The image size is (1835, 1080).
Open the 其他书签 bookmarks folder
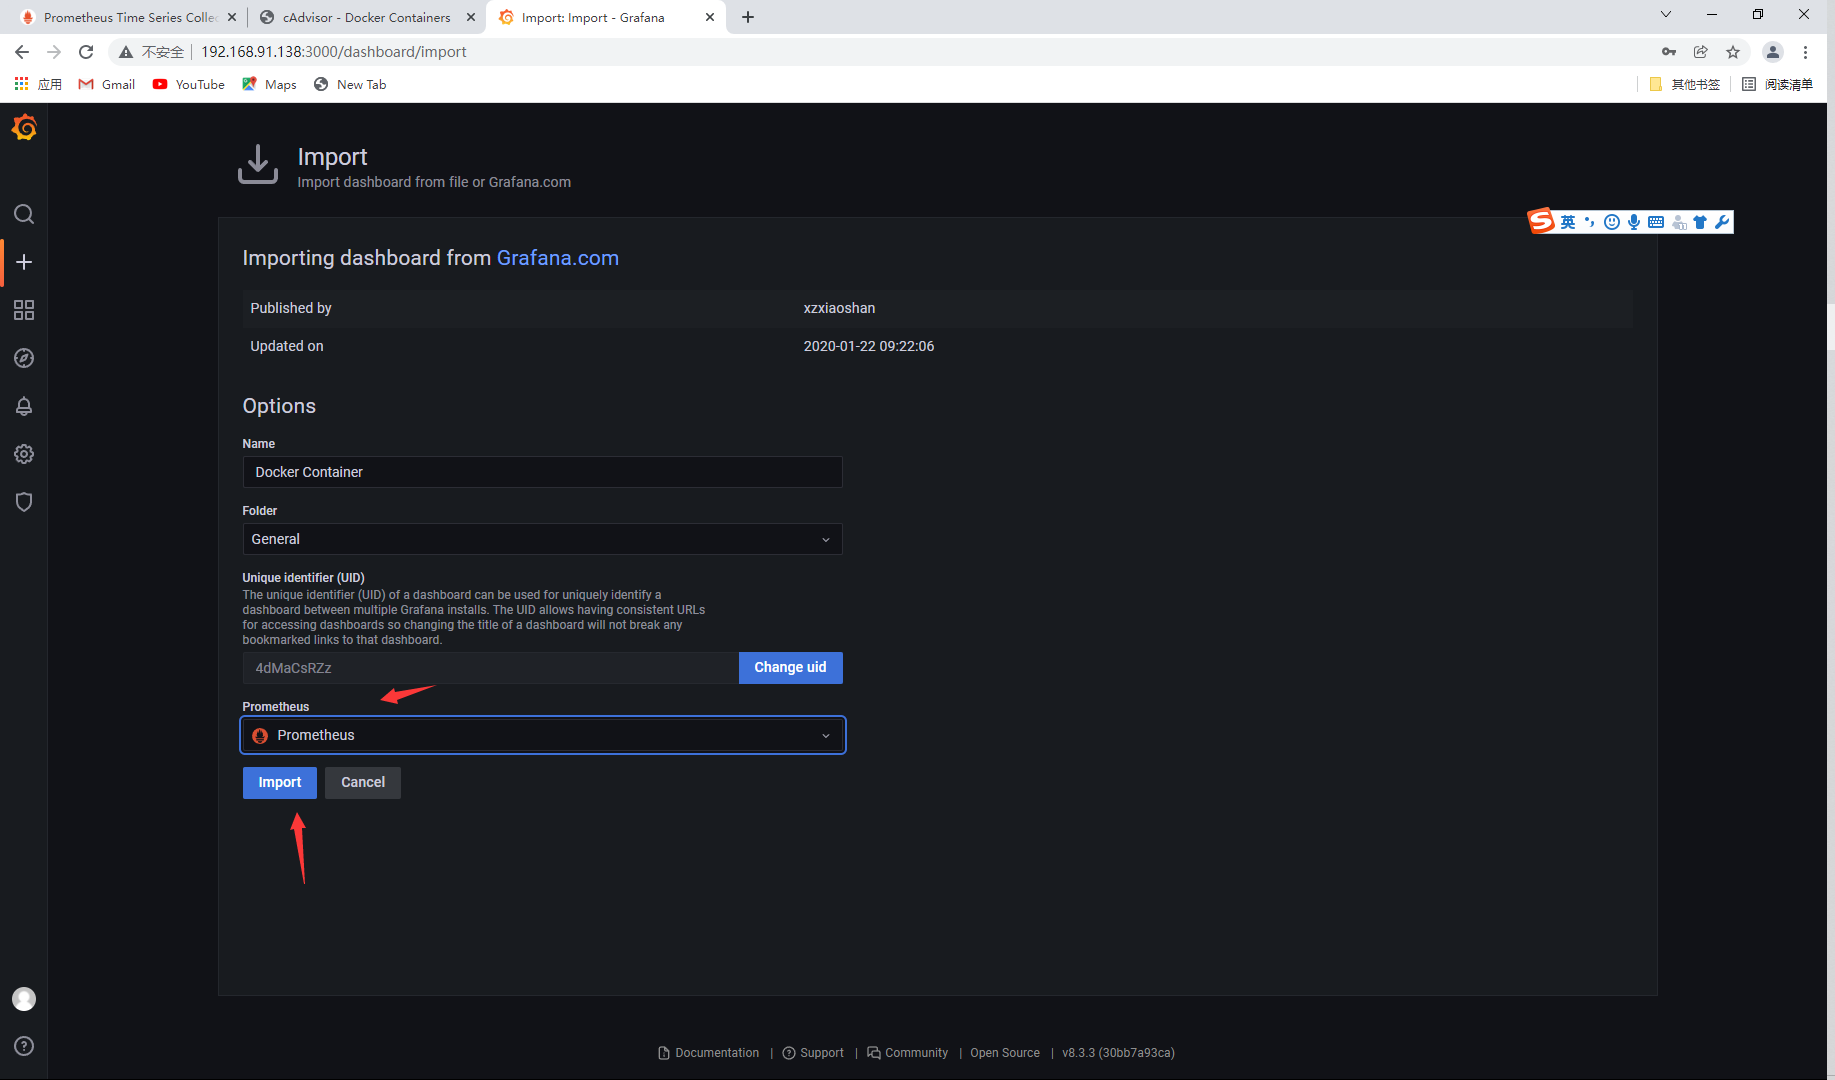1685,84
